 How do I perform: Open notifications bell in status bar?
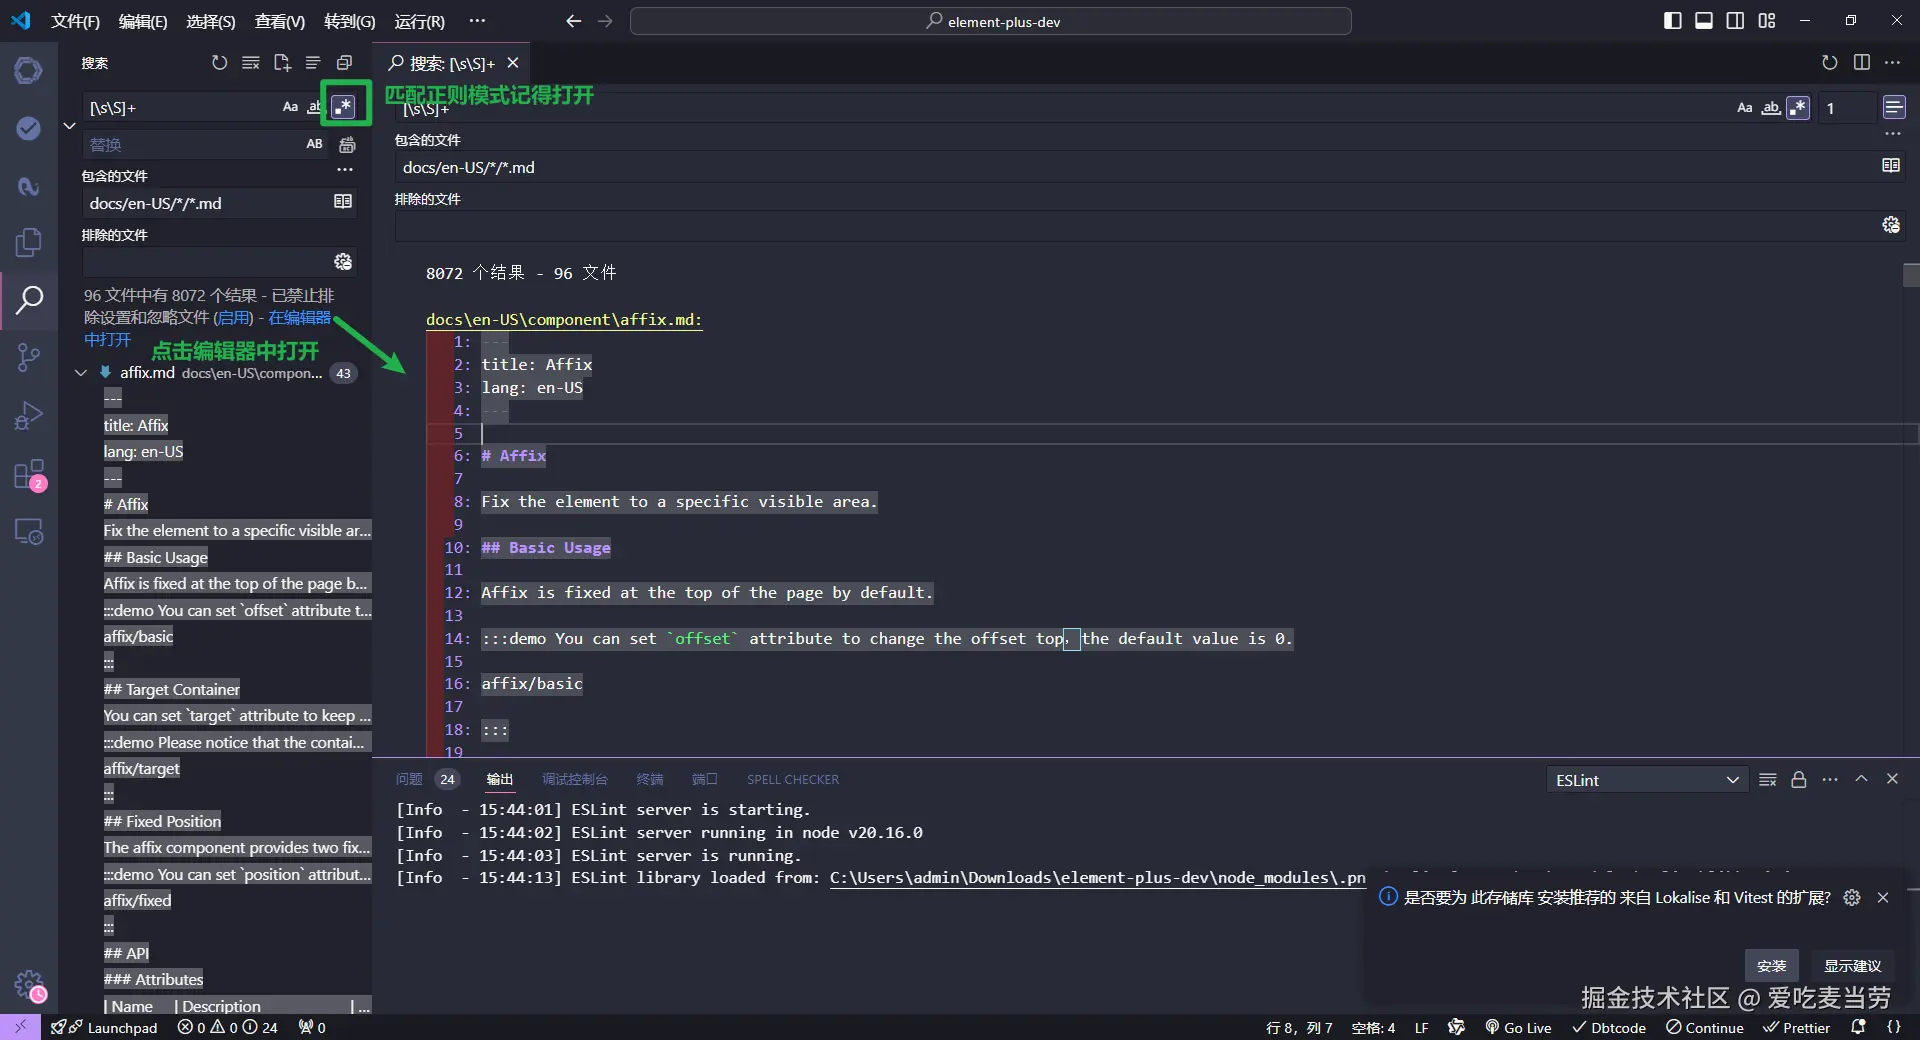click(x=1858, y=1027)
